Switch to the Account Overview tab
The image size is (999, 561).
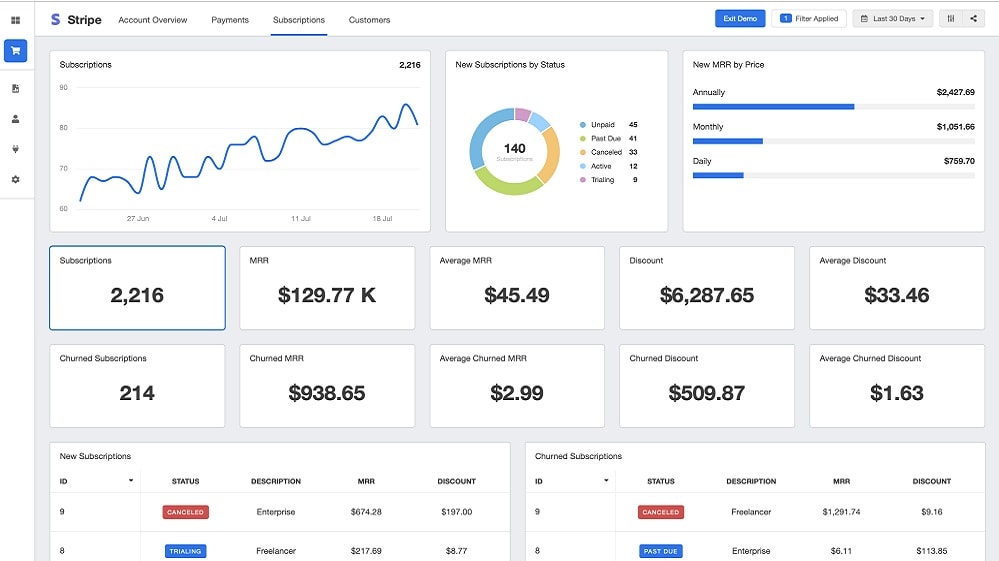153,20
